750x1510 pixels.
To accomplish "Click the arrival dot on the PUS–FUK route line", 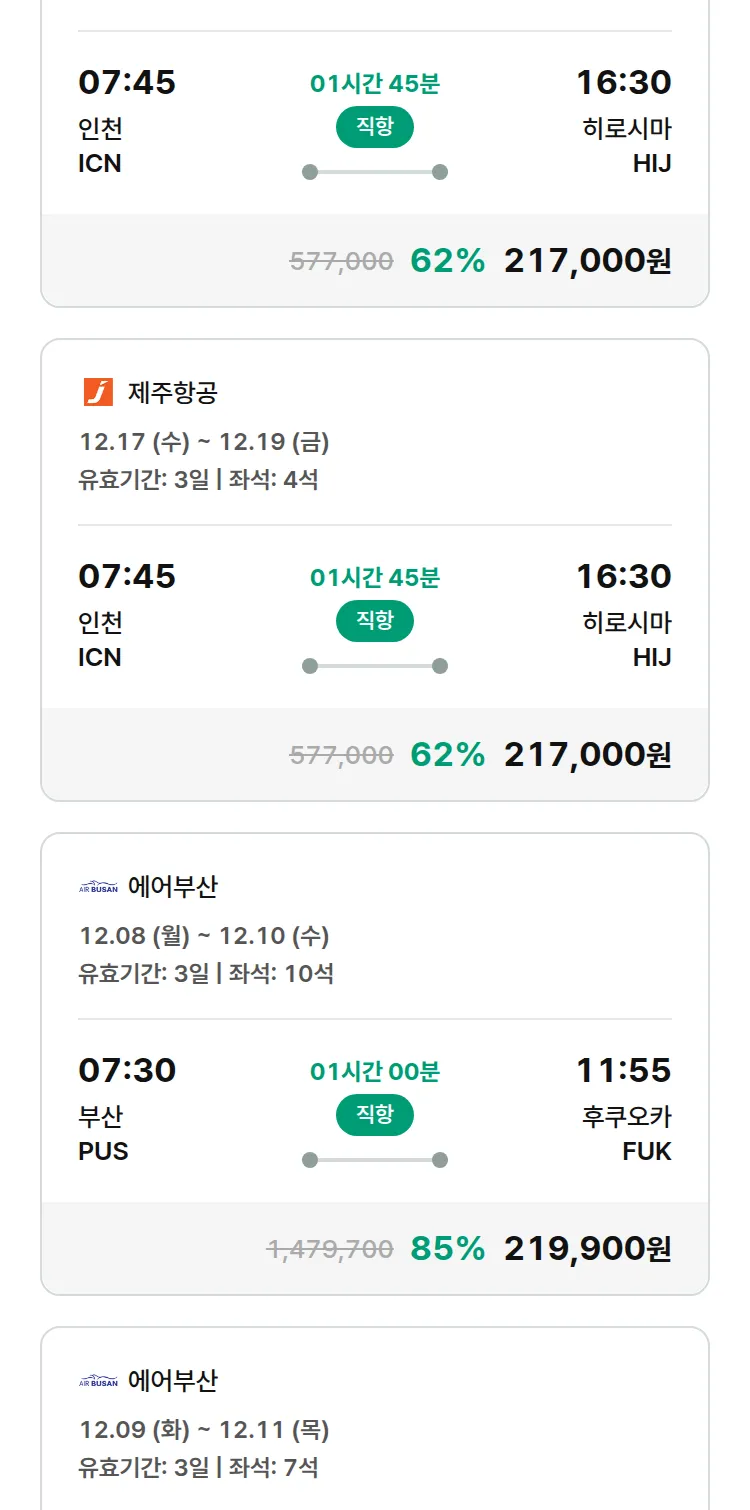I will click(440, 1160).
